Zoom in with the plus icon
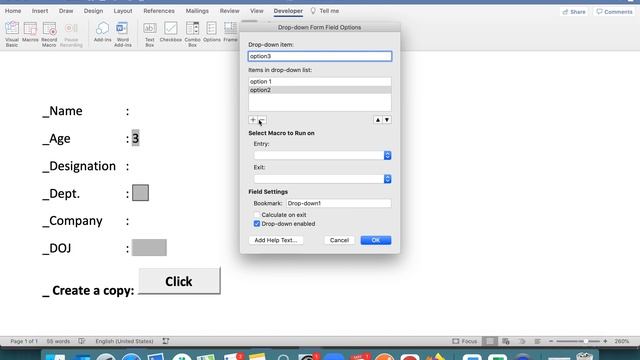Viewport: 640px width, 360px height. [x=605, y=341]
